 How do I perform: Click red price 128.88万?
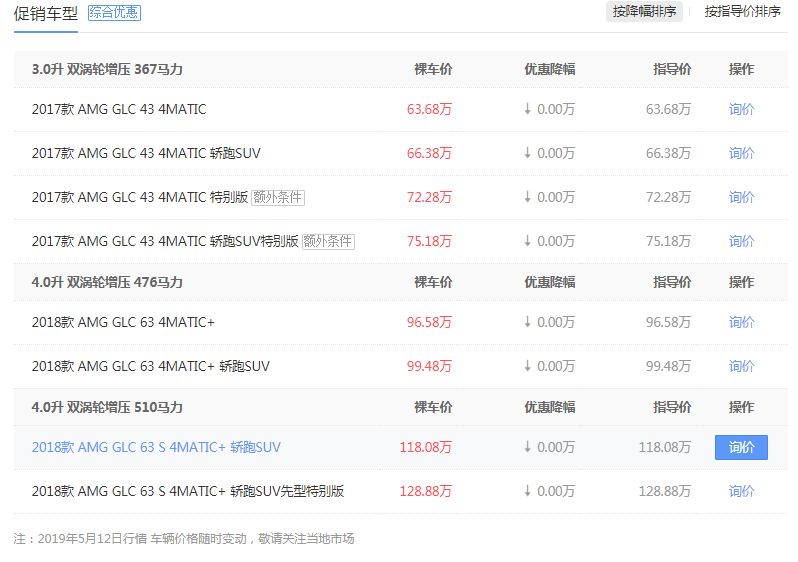click(425, 491)
